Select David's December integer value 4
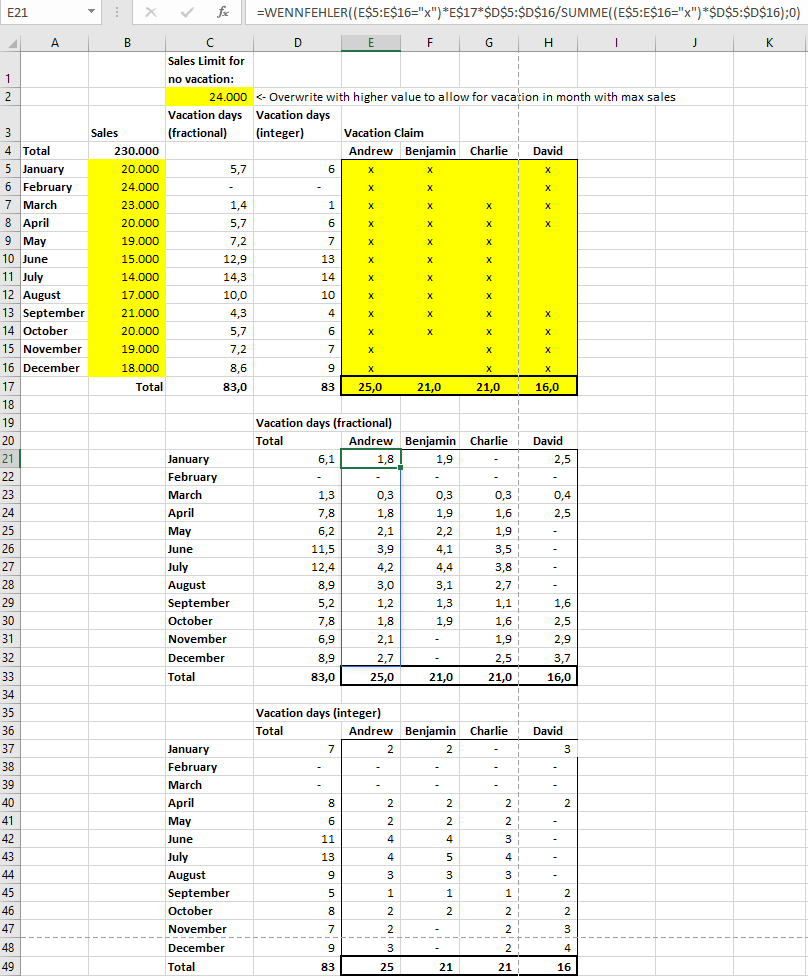The image size is (808, 976). [548, 948]
